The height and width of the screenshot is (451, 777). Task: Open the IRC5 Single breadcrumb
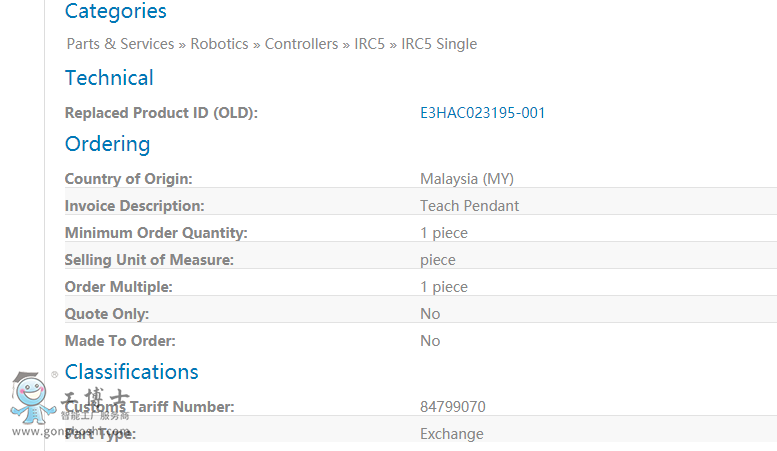click(x=439, y=44)
